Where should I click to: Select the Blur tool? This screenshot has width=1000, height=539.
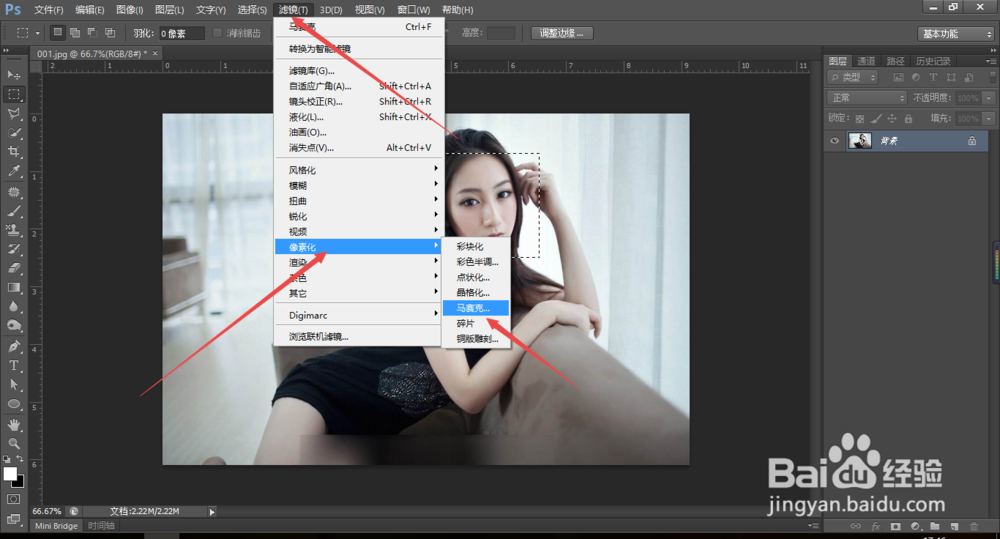pos(13,307)
